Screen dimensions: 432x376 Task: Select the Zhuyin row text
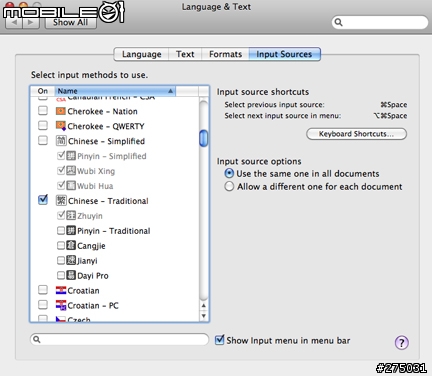point(90,216)
